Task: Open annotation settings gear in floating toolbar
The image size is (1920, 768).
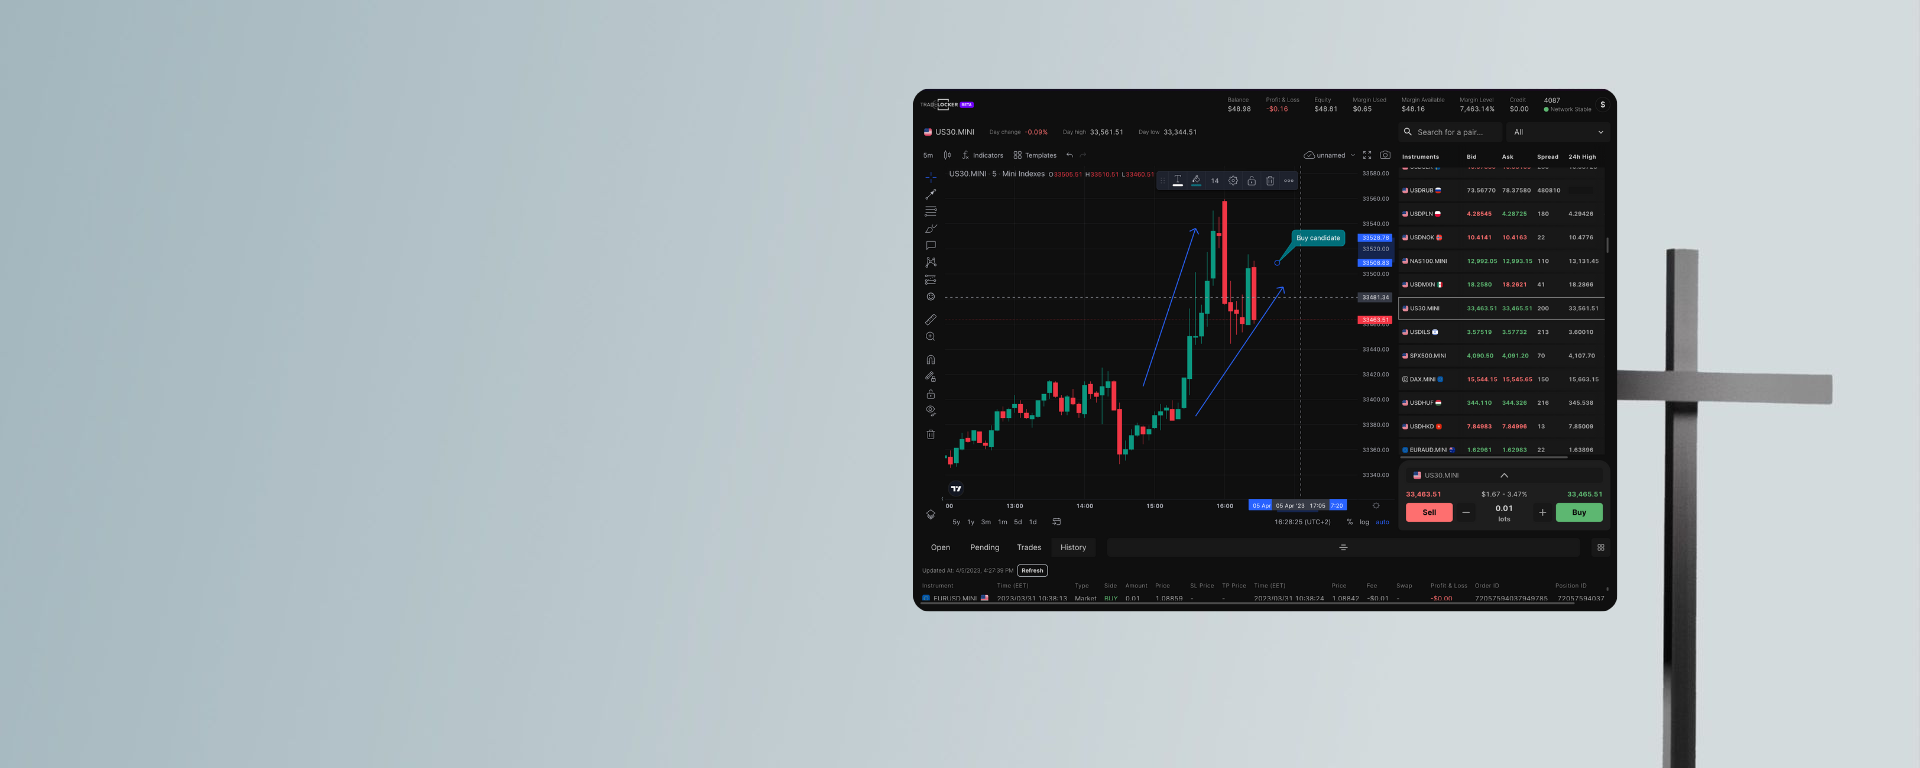Action: pyautogui.click(x=1233, y=181)
